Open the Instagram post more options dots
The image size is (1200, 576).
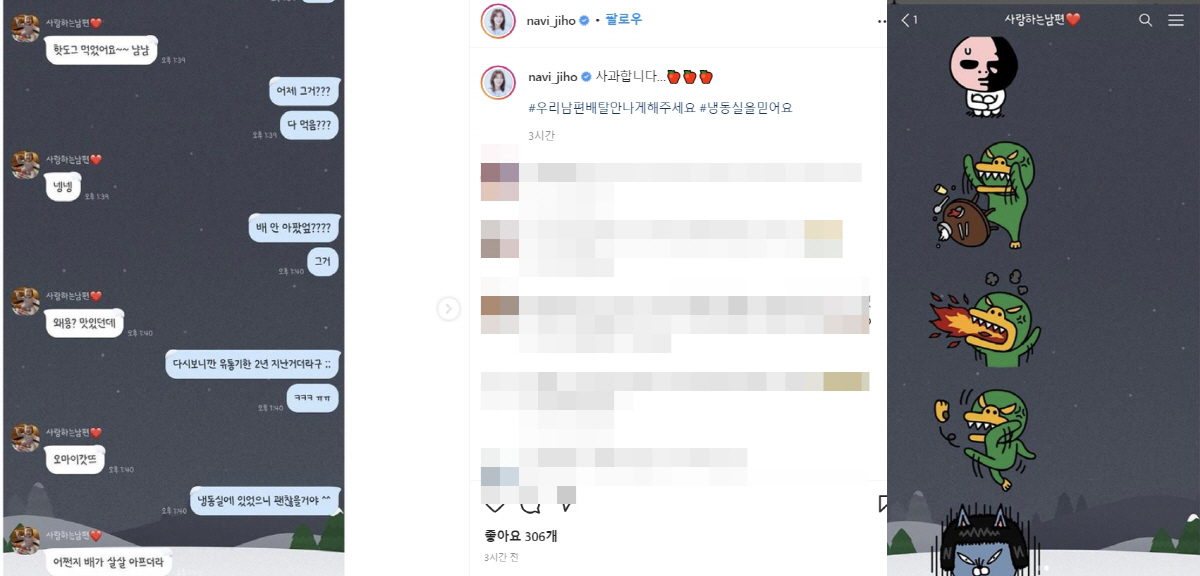pos(881,21)
